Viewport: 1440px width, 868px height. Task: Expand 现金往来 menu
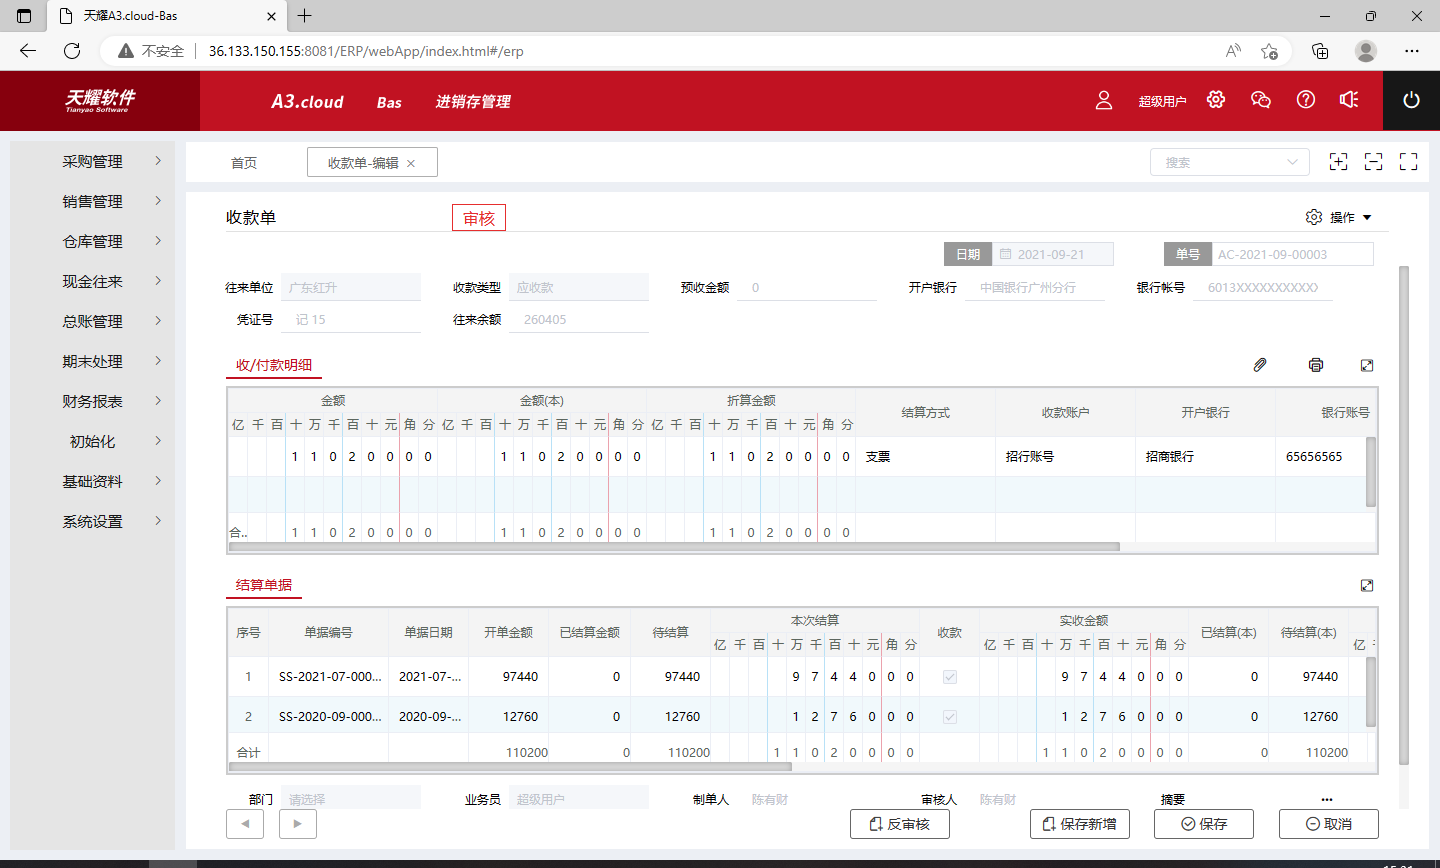pos(92,281)
